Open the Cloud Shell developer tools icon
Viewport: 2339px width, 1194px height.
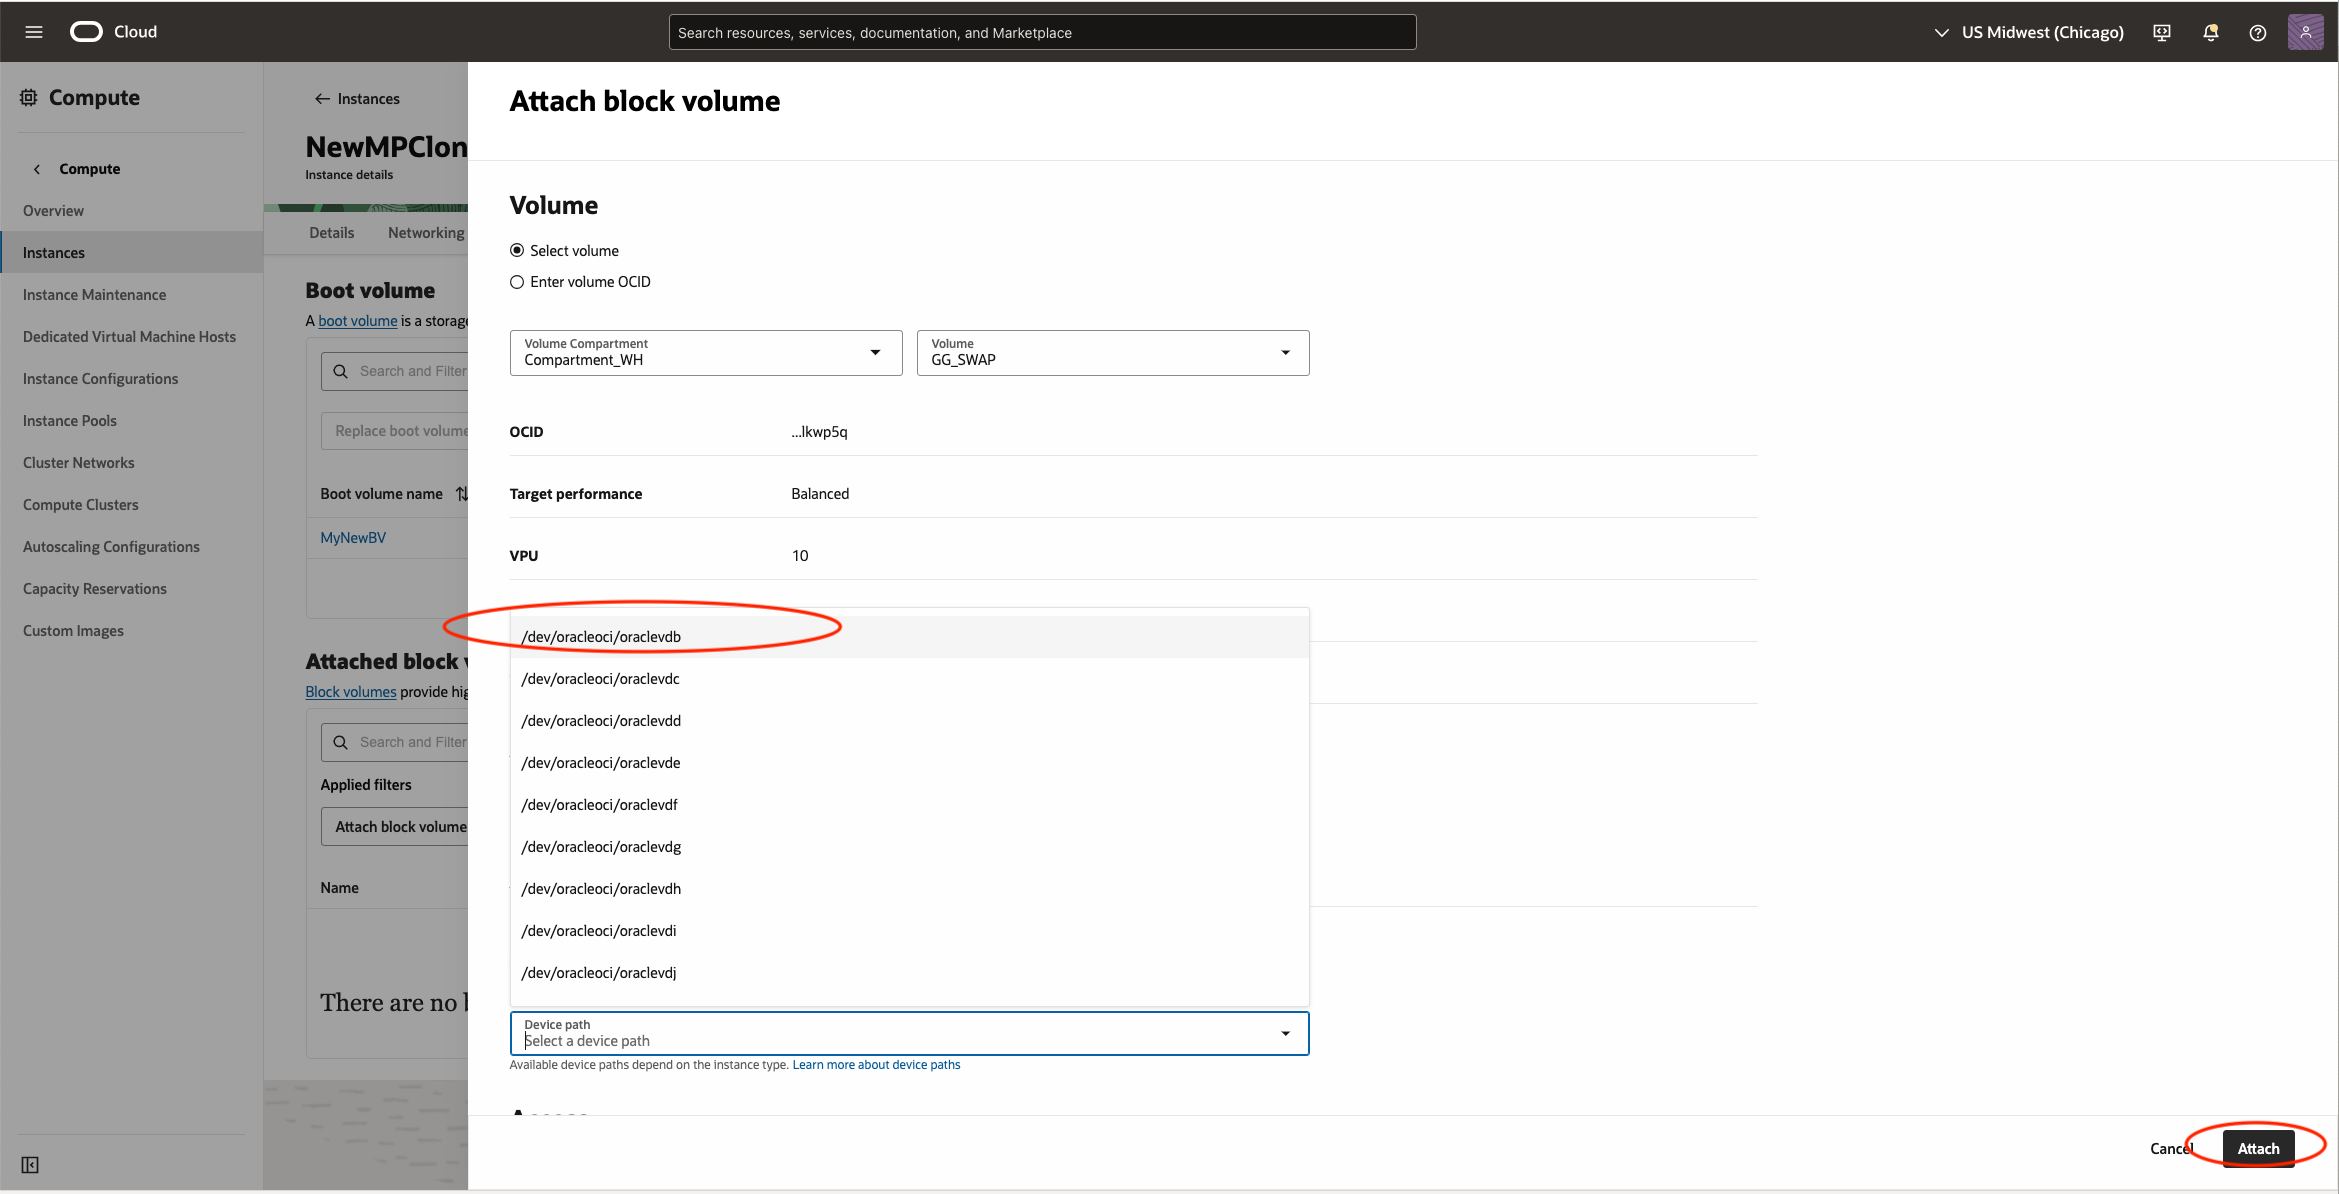pyautogui.click(x=2162, y=32)
